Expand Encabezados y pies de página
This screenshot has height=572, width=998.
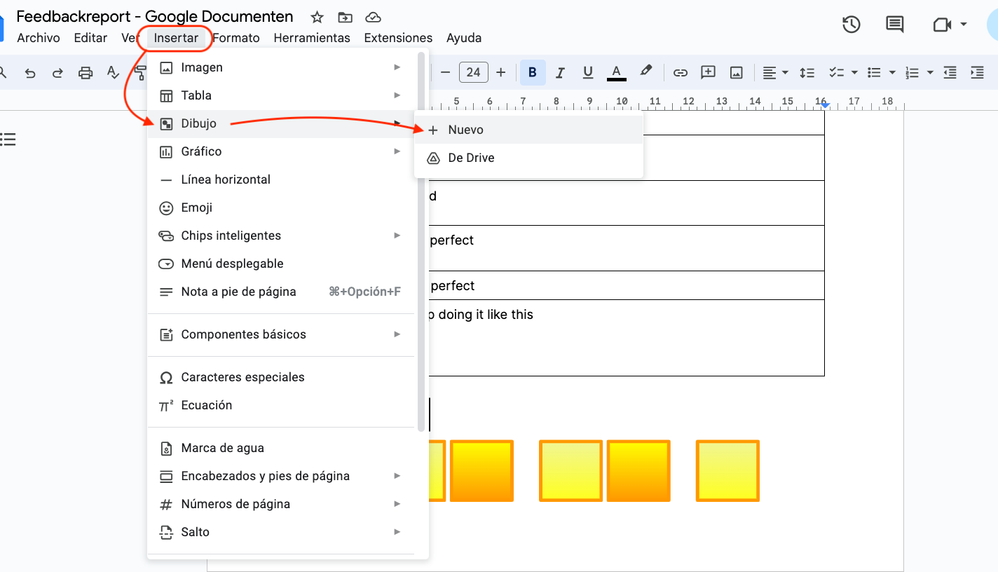281,476
